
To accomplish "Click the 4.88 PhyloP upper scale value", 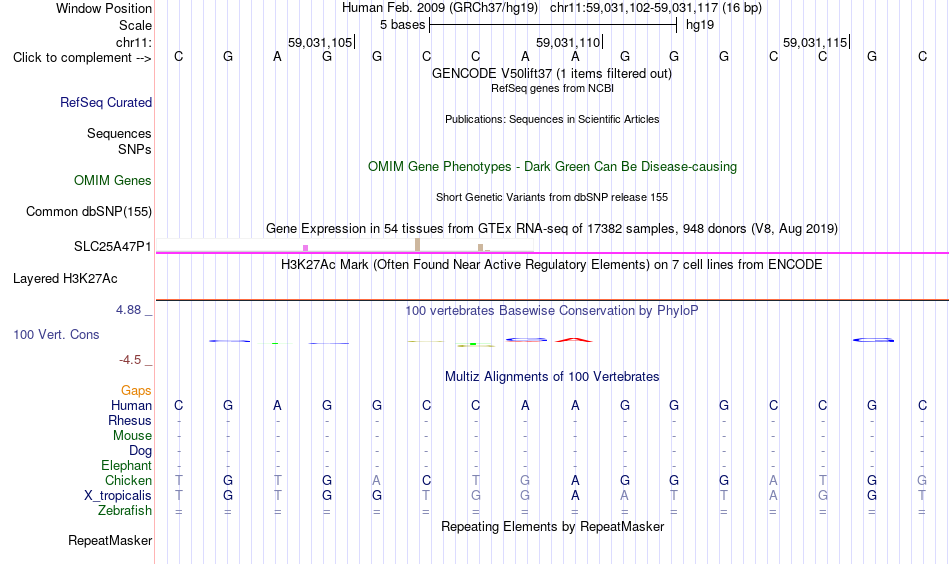I will 128,310.
